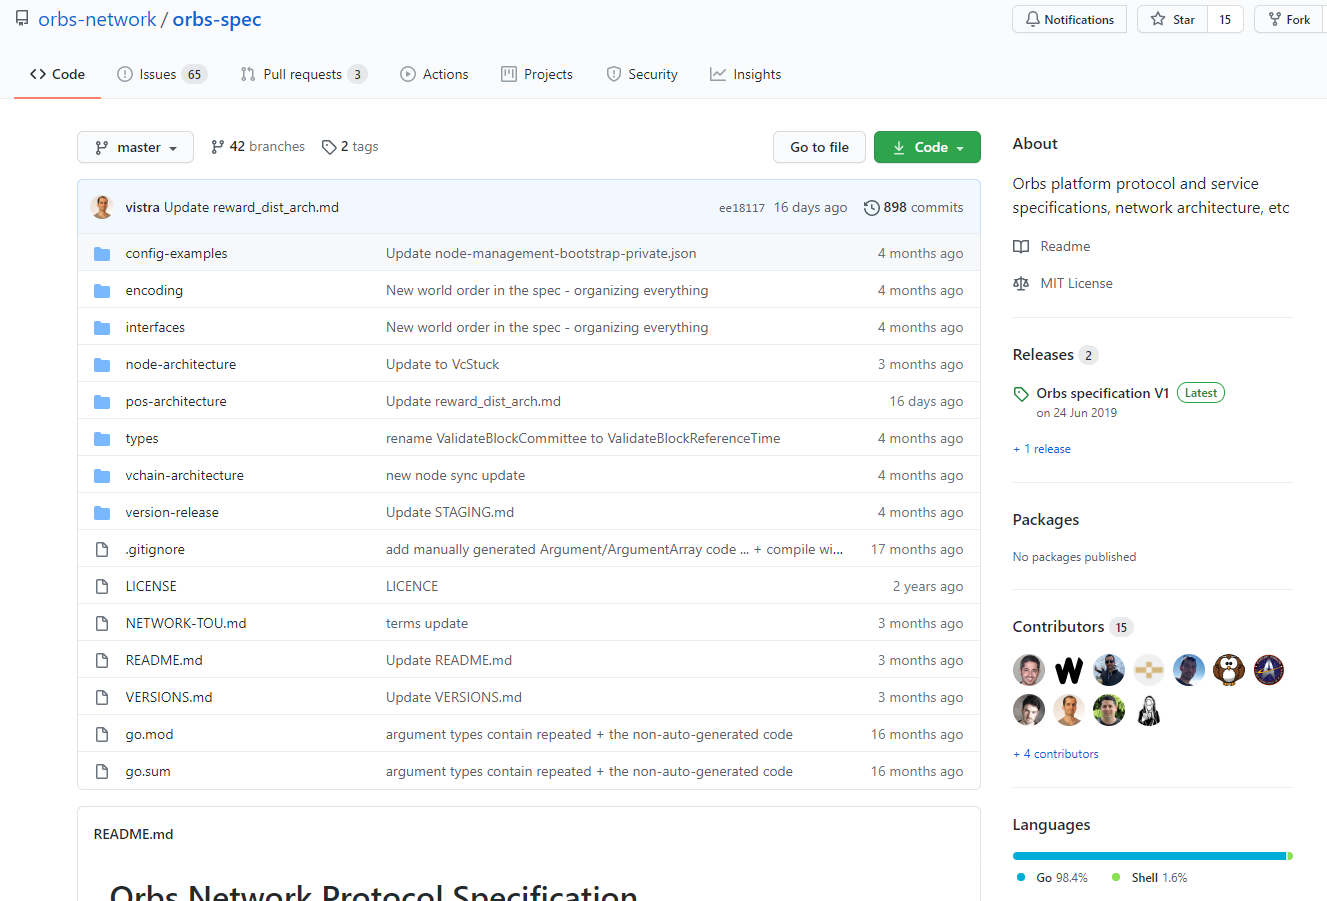Screen dimensions: 1327x901
Task: Click the book icon next to Readme
Action: coord(1021,247)
